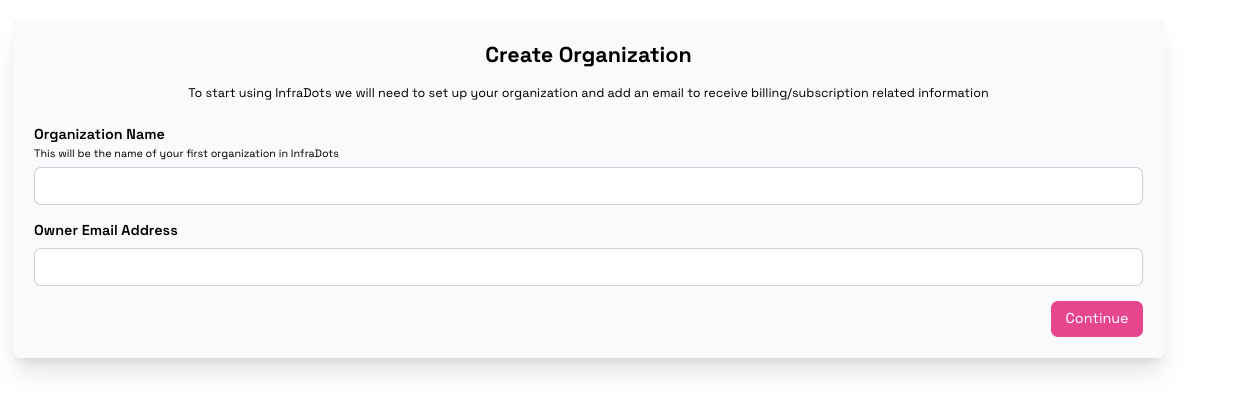Click "InfraDots" in the organization helper text
Viewport: 1256px width, 411px height.
[315, 154]
